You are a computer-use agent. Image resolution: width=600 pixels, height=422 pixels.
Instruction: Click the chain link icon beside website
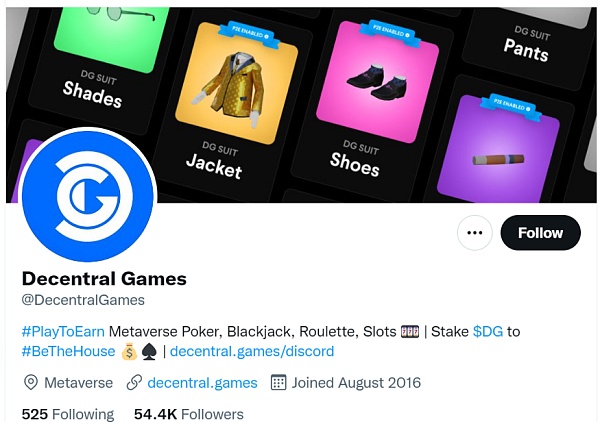[x=134, y=383]
